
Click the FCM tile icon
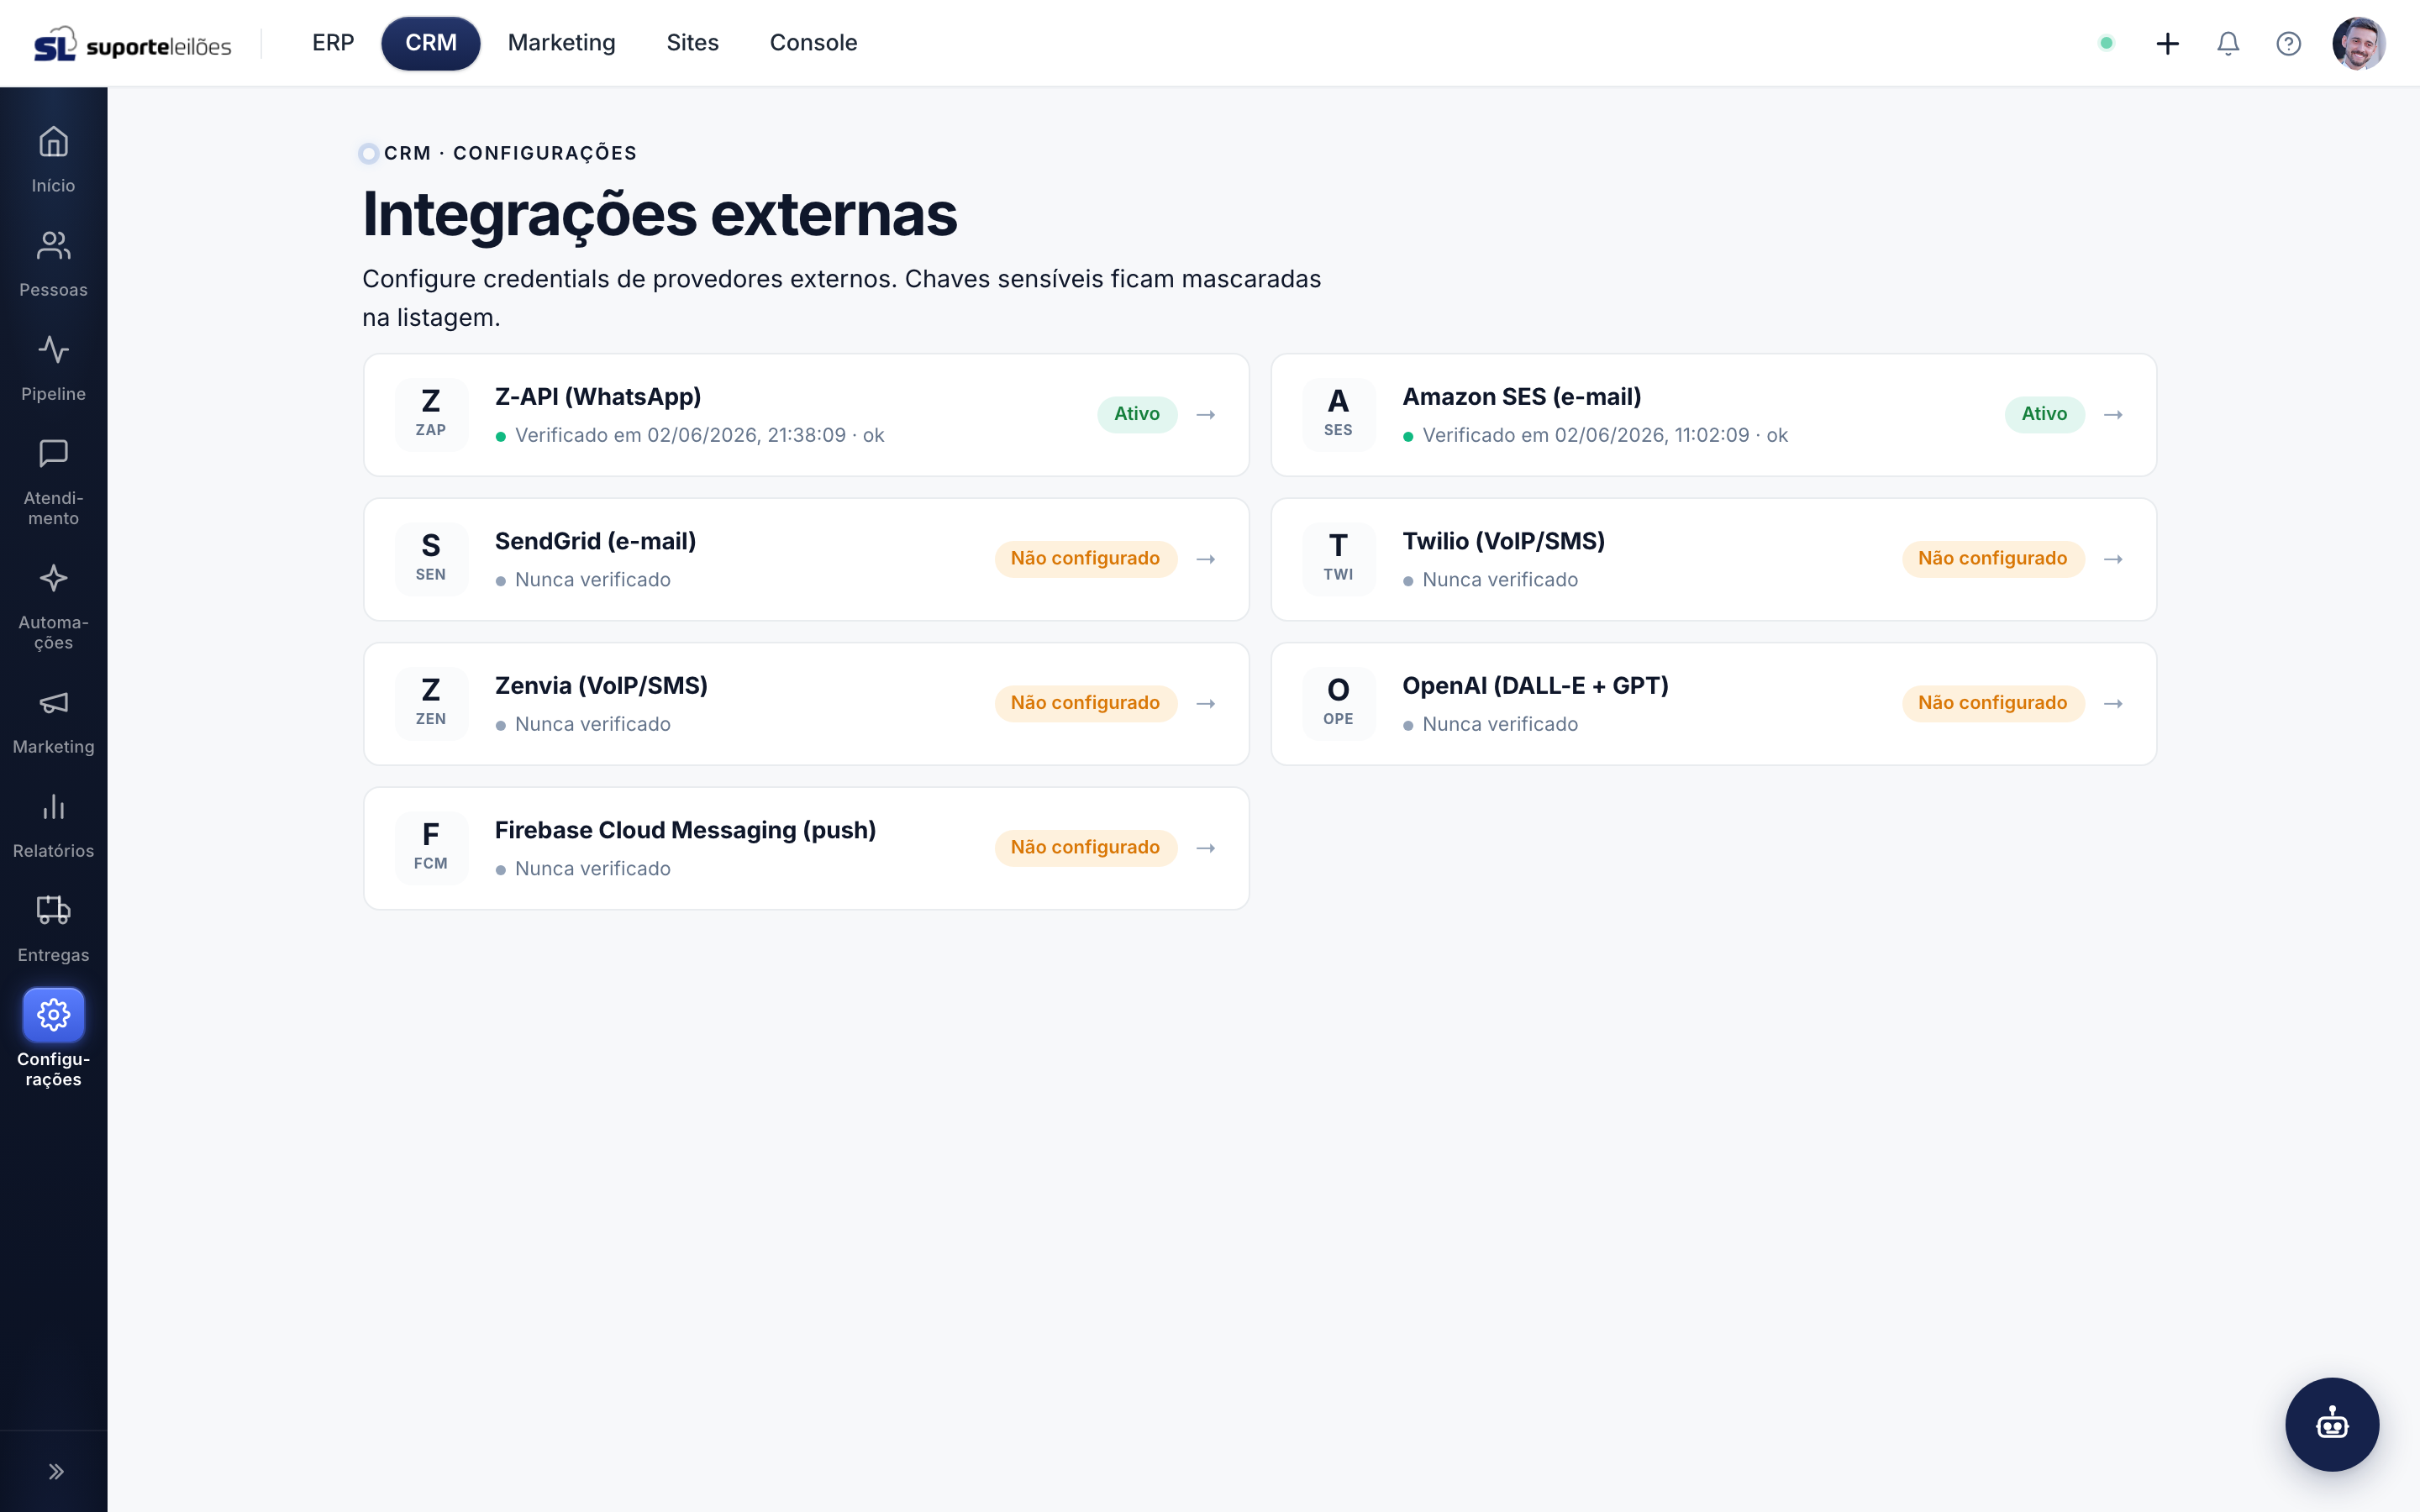click(x=431, y=848)
